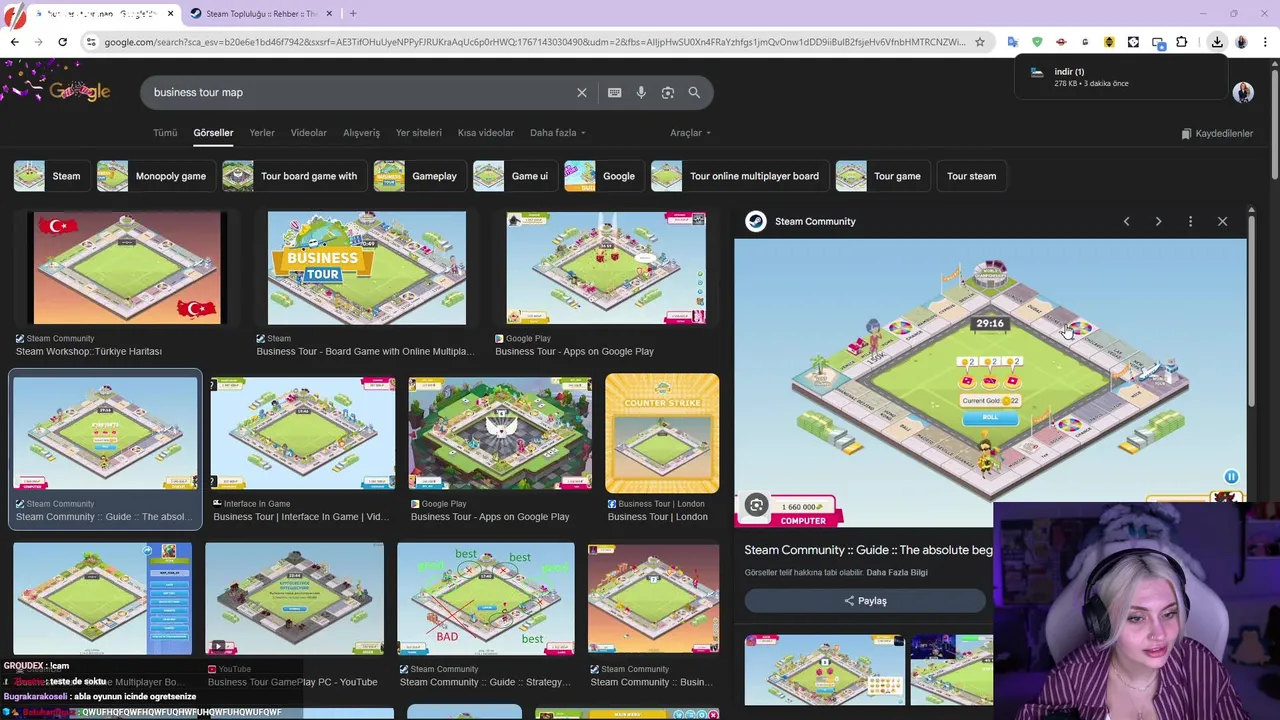Click the Google logo

click(x=79, y=91)
